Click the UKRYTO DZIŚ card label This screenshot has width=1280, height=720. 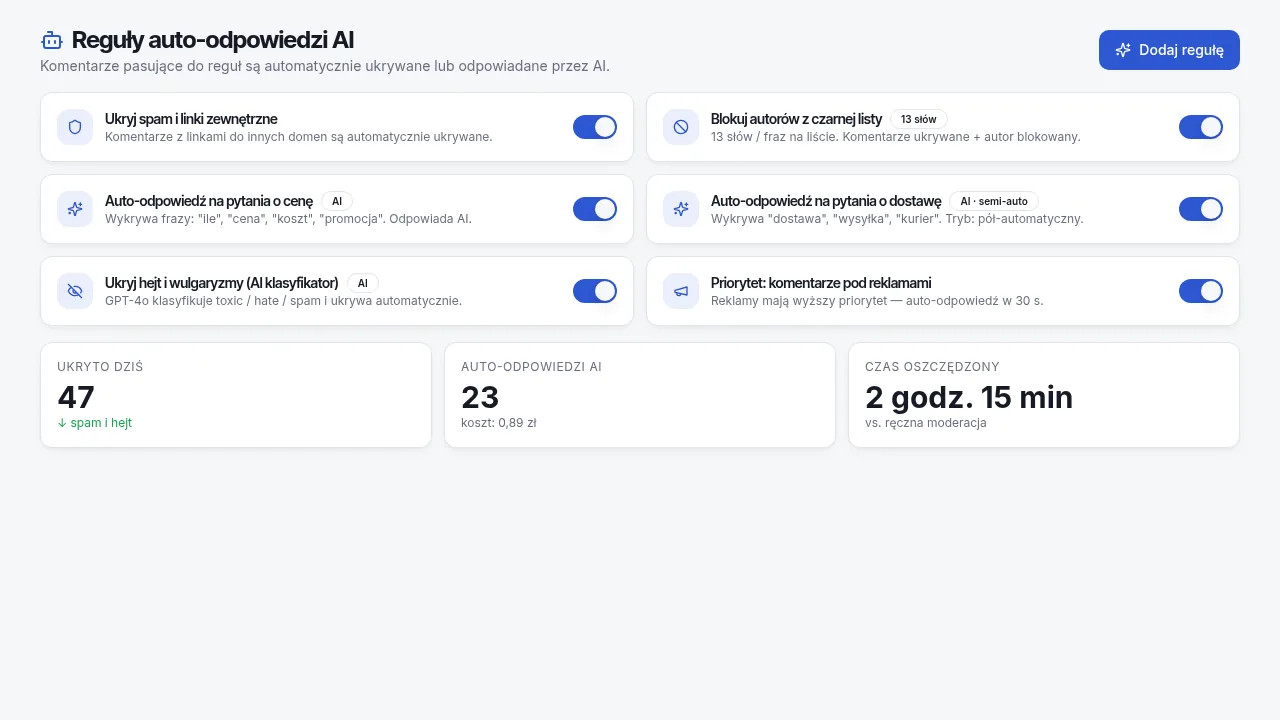point(100,367)
